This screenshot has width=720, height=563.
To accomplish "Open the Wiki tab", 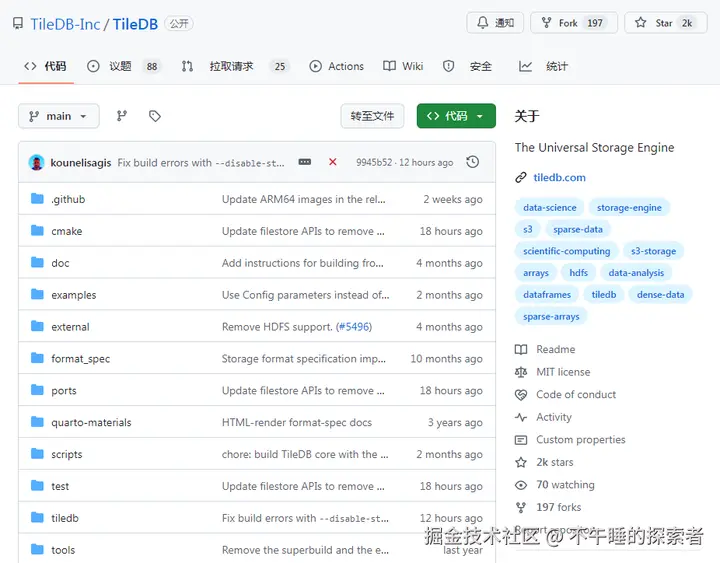I will tap(403, 67).
